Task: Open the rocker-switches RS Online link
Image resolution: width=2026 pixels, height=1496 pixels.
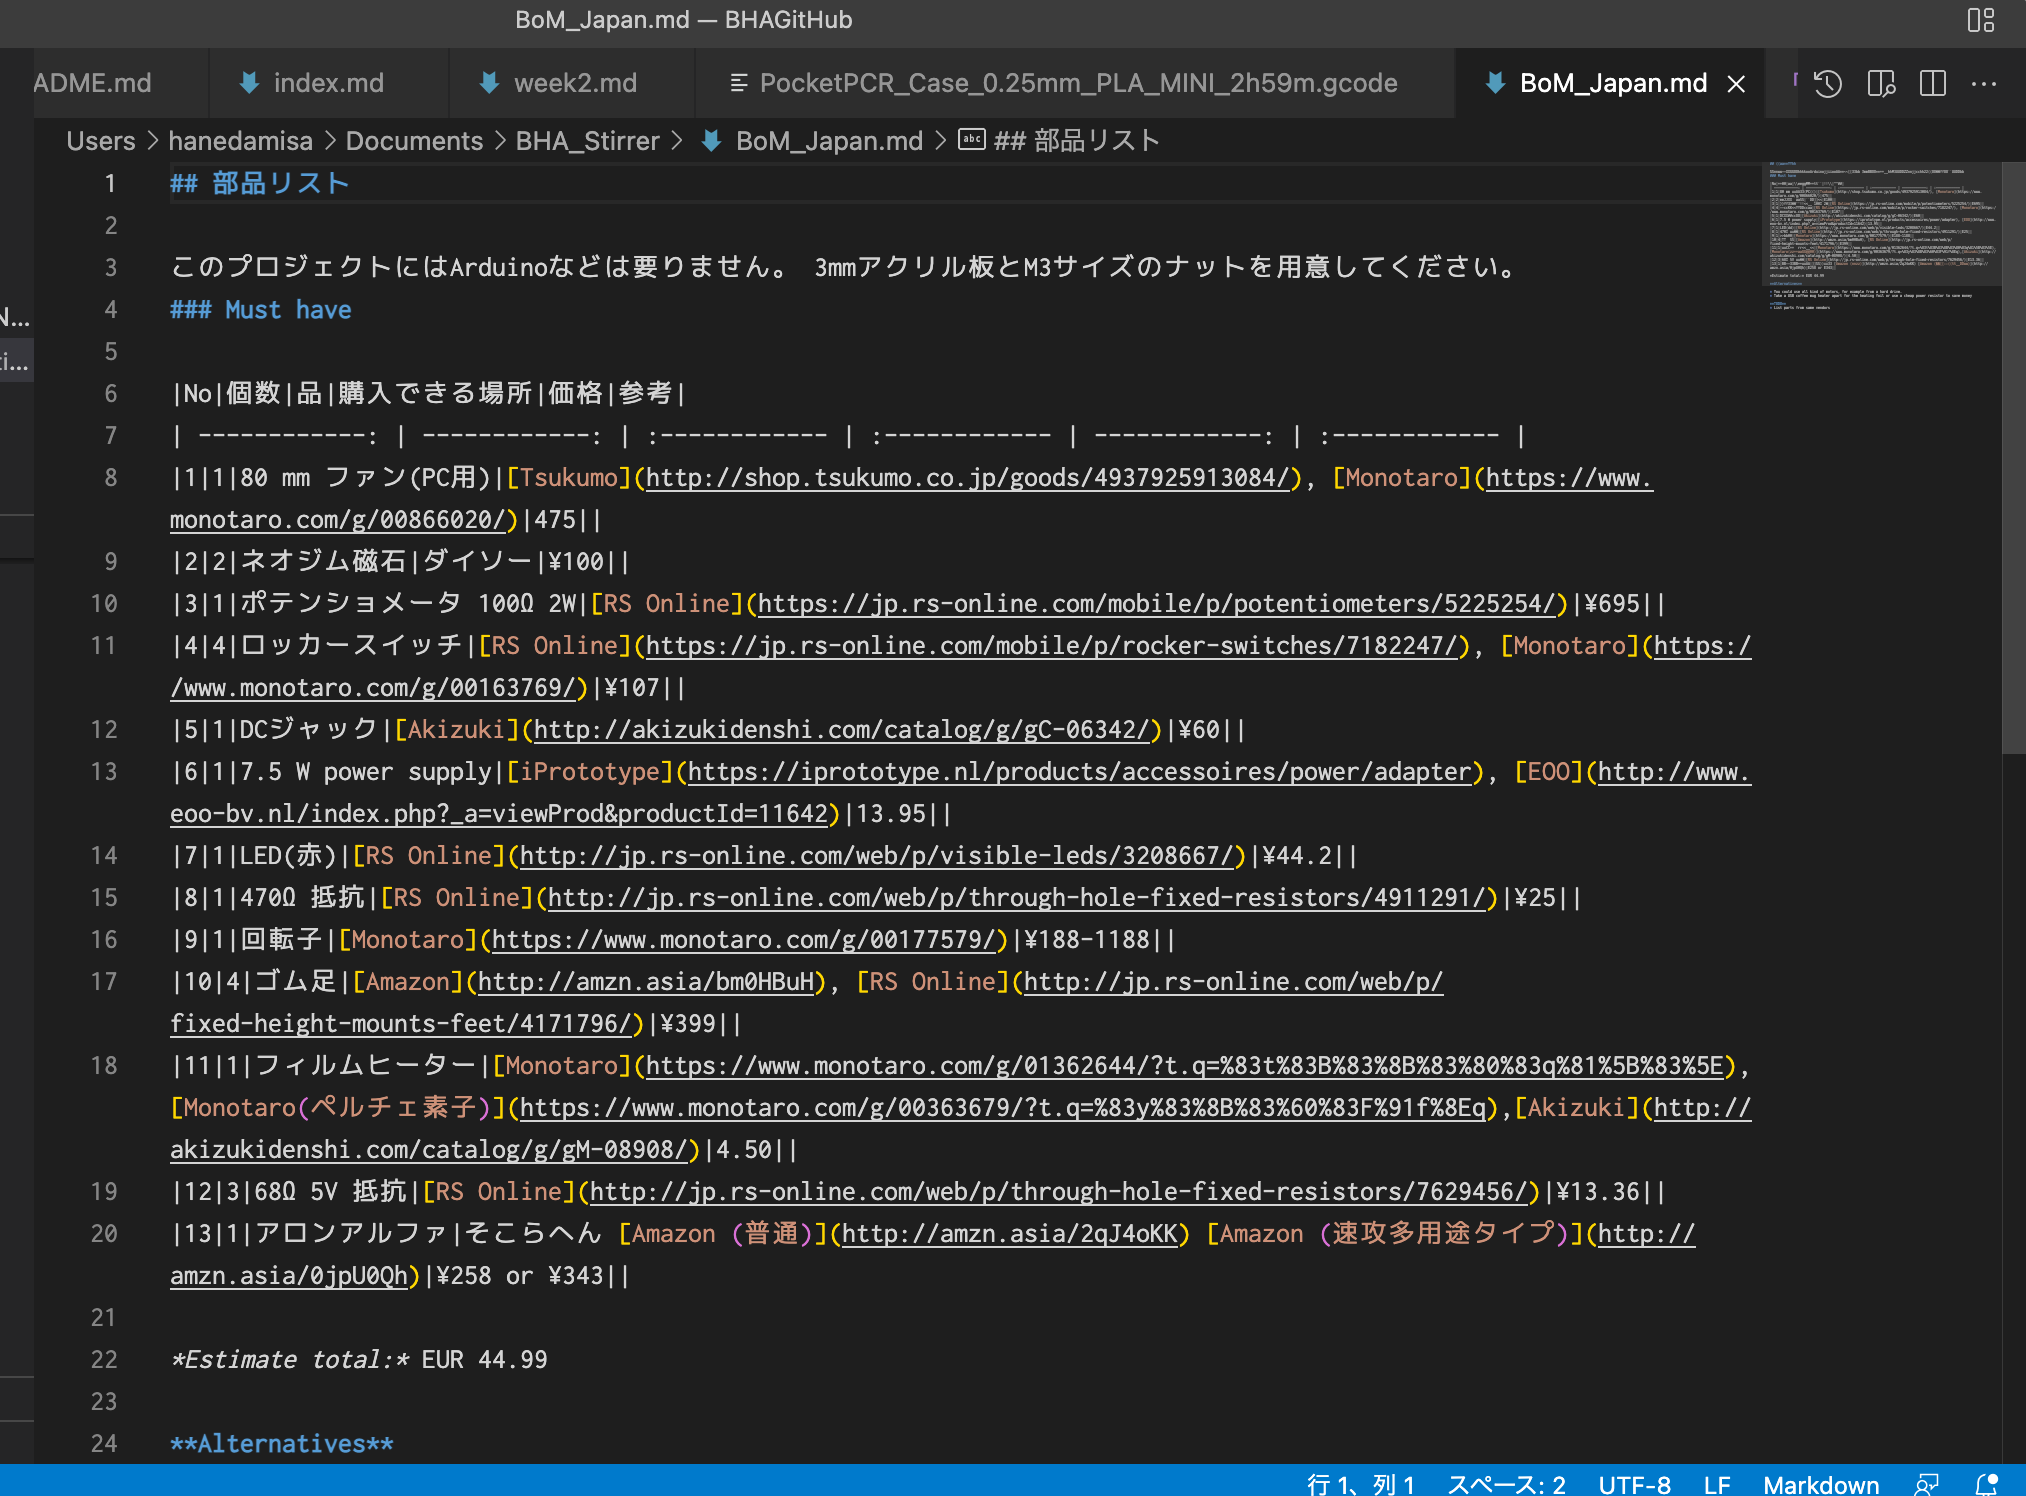Action: pos(1050,646)
